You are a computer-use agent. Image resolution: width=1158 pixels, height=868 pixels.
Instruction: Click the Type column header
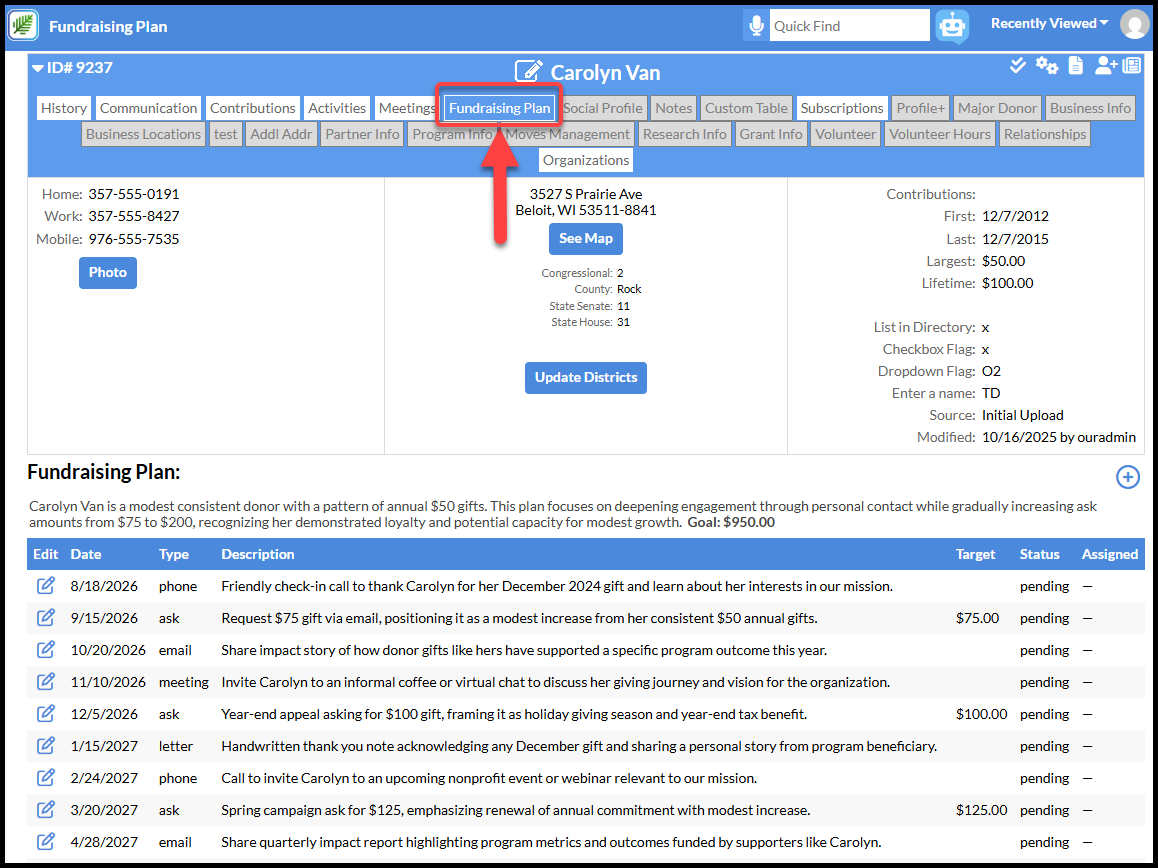(174, 554)
